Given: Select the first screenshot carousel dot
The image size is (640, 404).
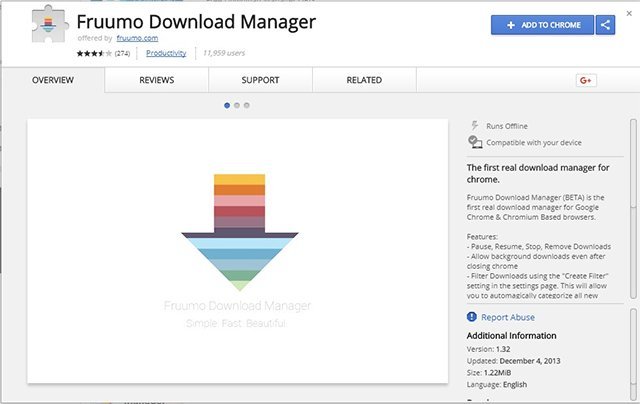Looking at the screenshot, I should point(227,105).
